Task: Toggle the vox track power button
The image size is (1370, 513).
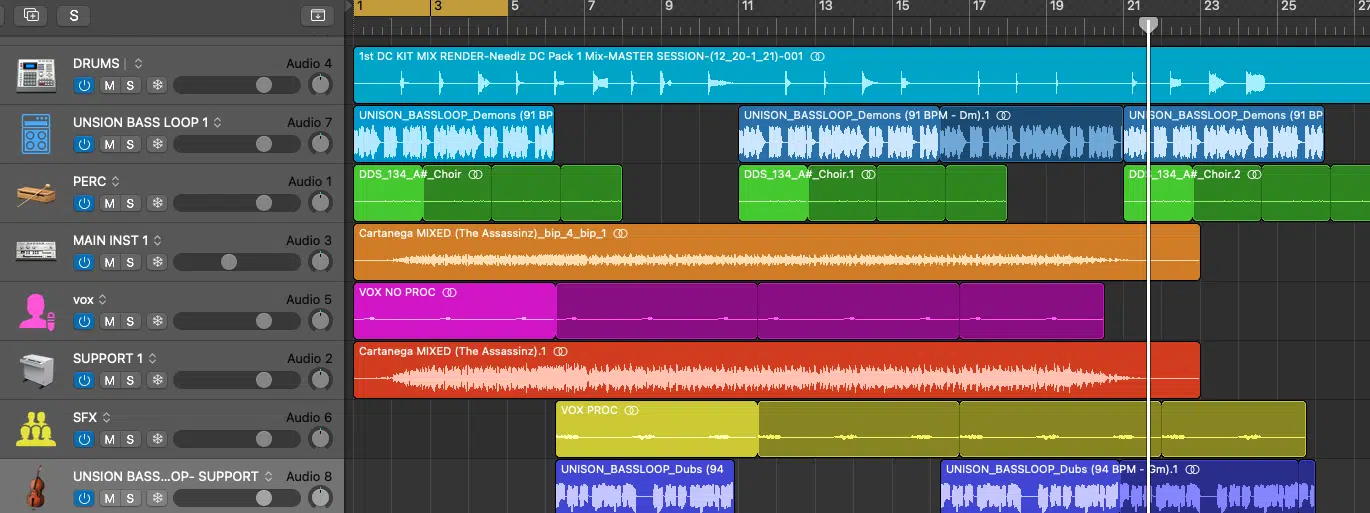Action: [x=84, y=321]
